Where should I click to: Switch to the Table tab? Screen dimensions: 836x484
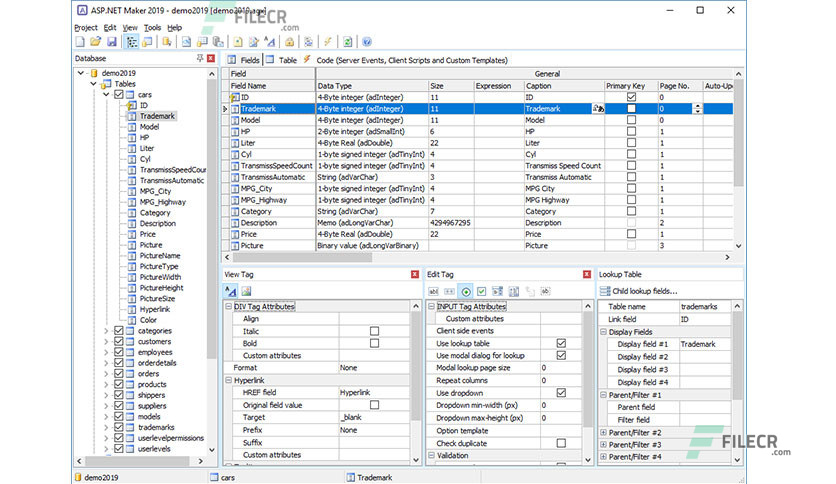[x=282, y=60]
